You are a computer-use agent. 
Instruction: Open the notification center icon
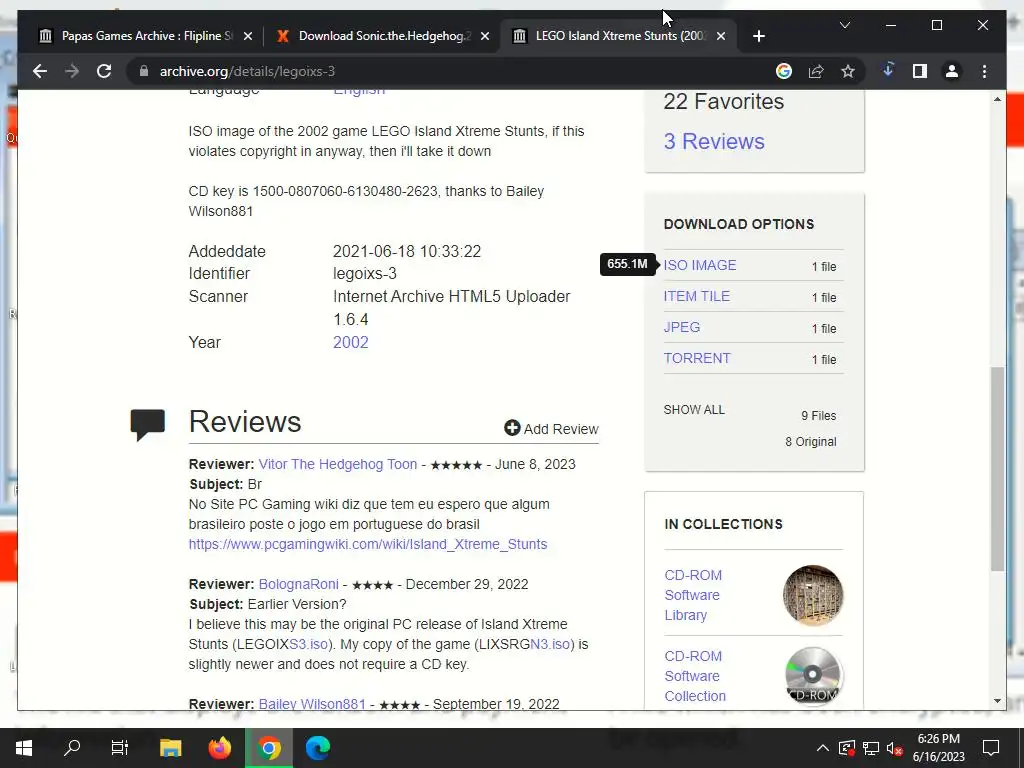point(991,748)
